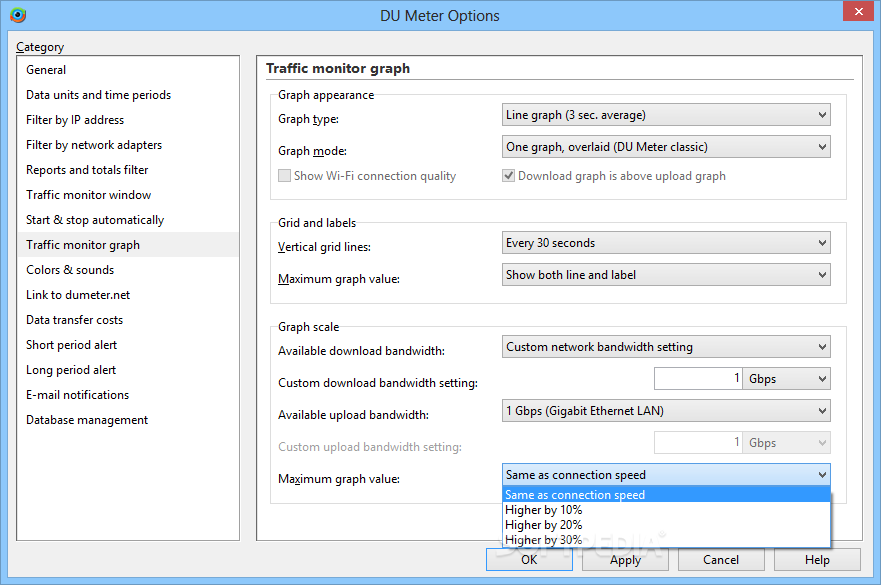
Task: Open the Available upload bandwidth dropdown
Action: (x=666, y=411)
